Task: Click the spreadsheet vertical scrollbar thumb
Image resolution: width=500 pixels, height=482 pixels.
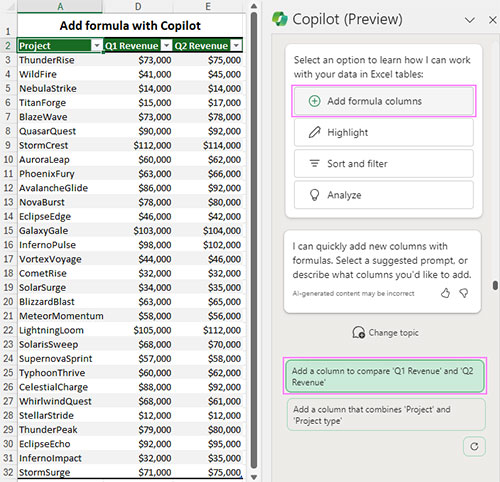Action: click(x=254, y=240)
